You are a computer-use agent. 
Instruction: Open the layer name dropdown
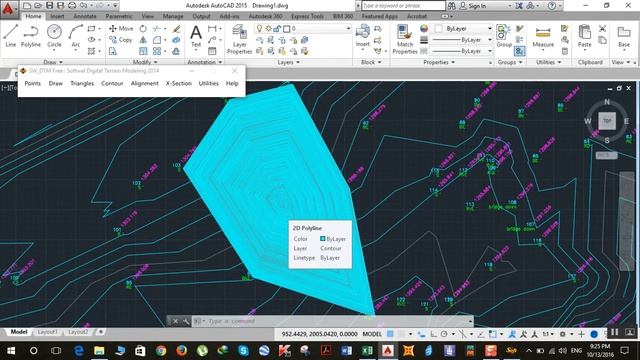[348, 29]
